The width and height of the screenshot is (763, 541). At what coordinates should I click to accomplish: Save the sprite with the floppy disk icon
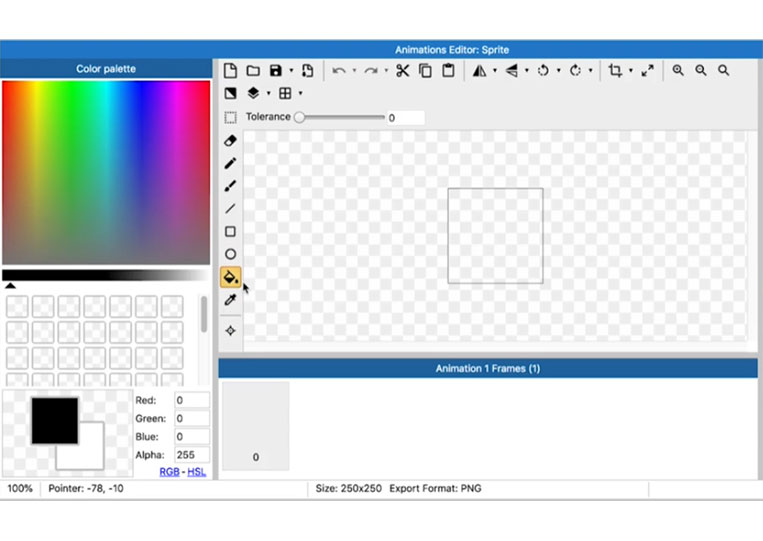tap(276, 71)
